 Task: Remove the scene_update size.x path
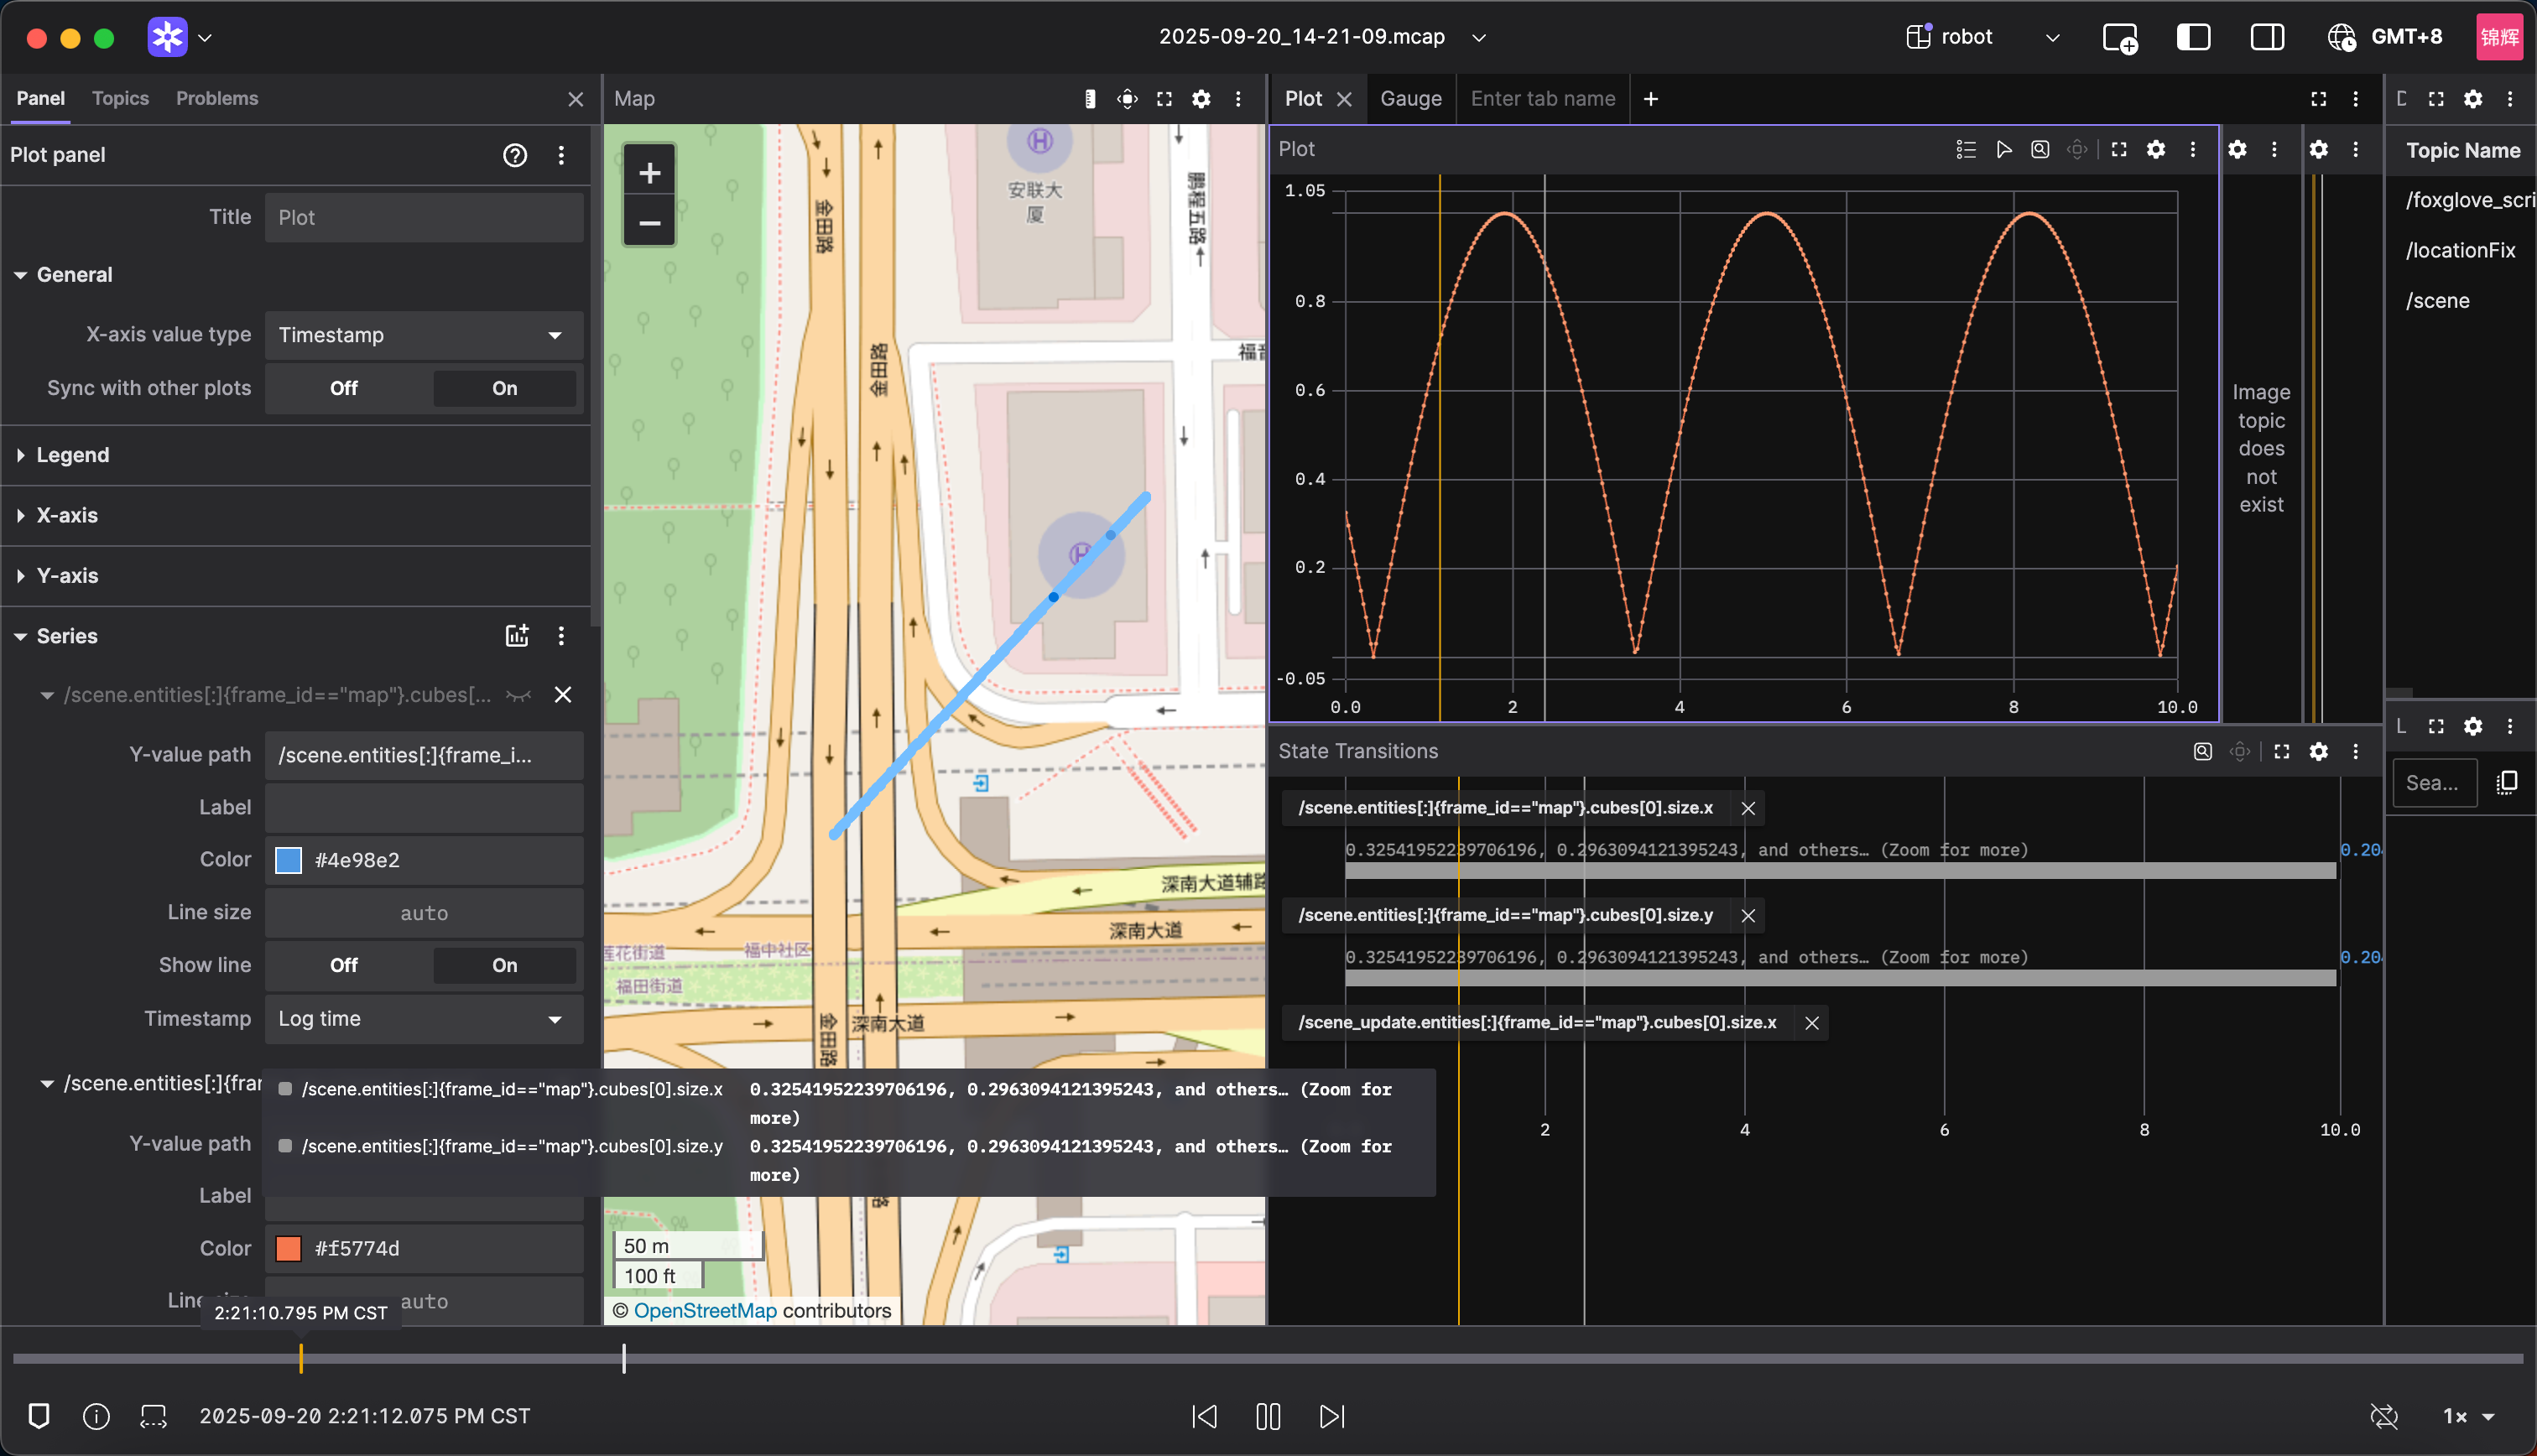(1811, 1023)
